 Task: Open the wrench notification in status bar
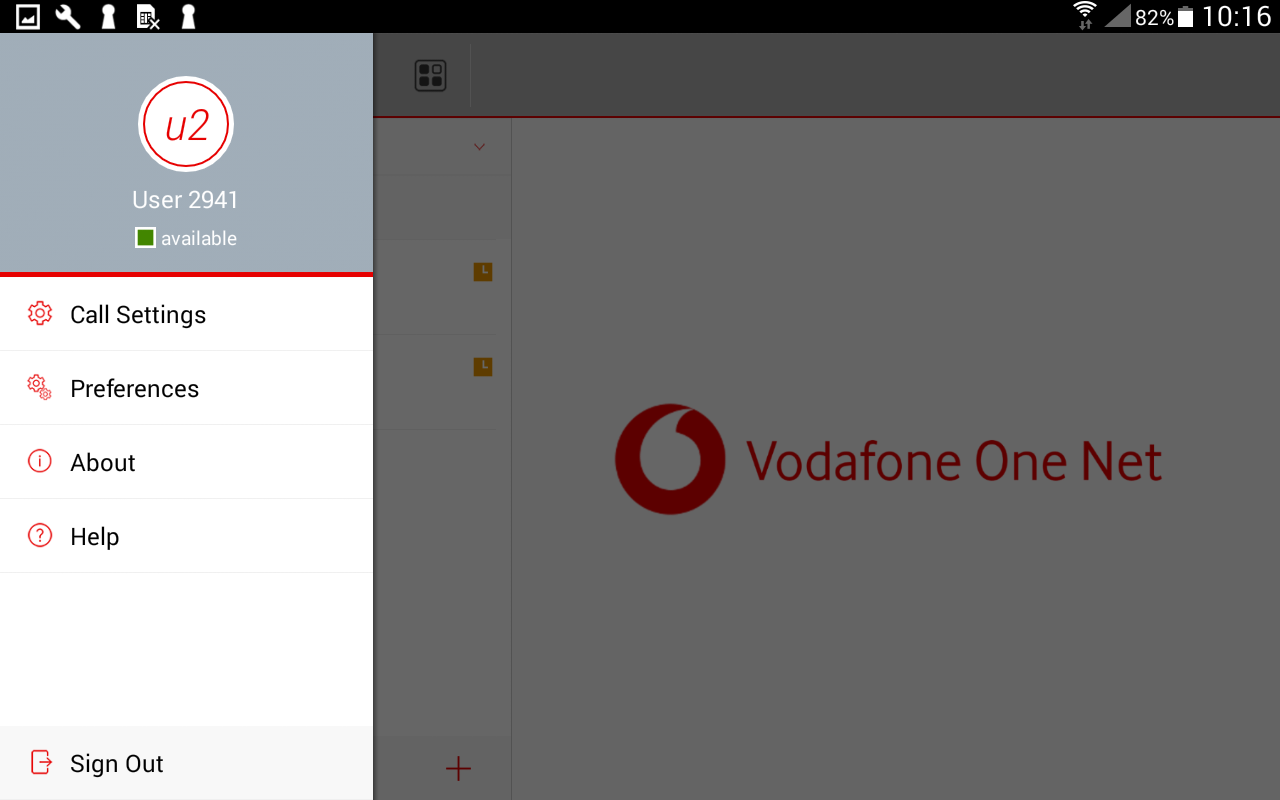point(68,16)
